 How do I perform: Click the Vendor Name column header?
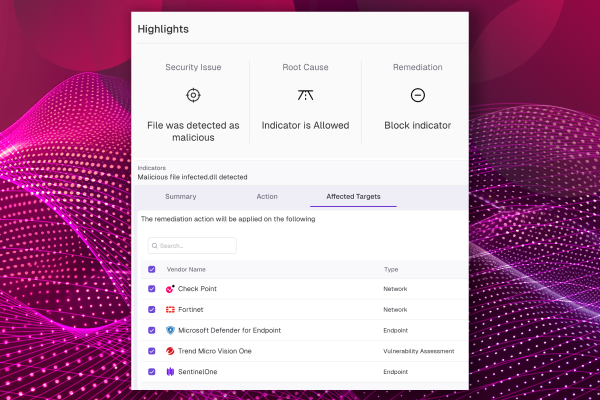click(x=186, y=269)
